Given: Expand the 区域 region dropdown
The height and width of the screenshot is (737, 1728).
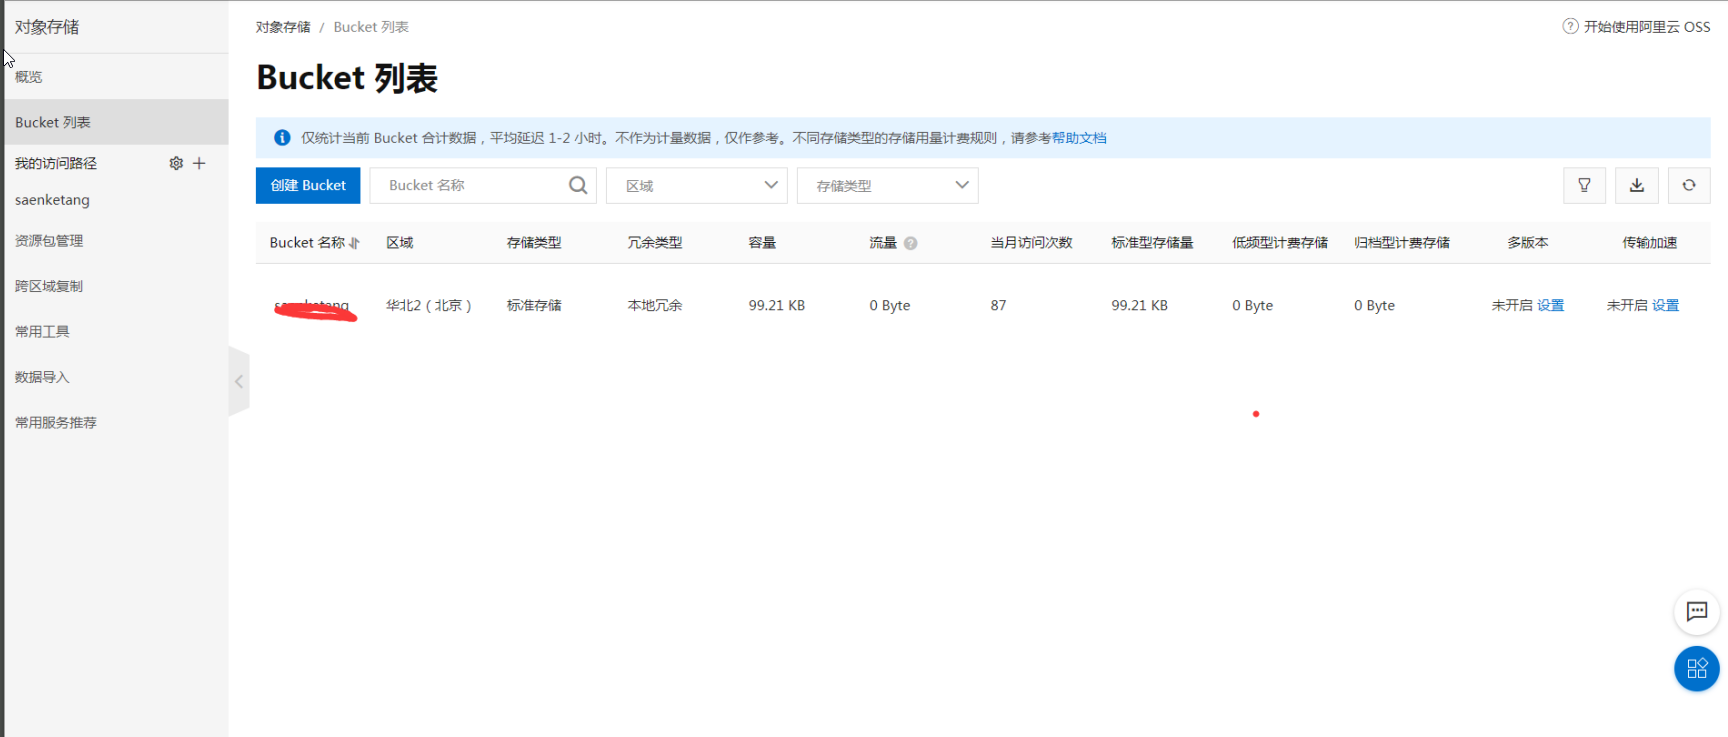Looking at the screenshot, I should point(696,185).
